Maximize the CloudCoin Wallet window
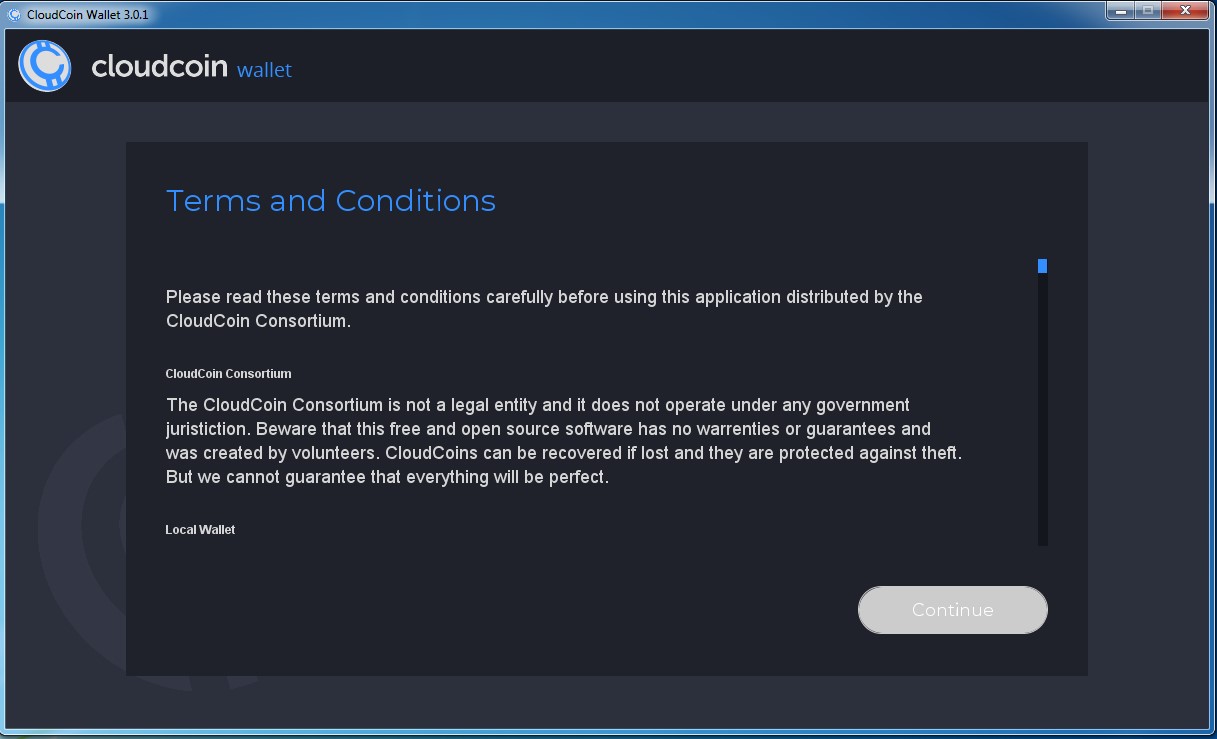The width and height of the screenshot is (1217, 739). tap(1148, 11)
